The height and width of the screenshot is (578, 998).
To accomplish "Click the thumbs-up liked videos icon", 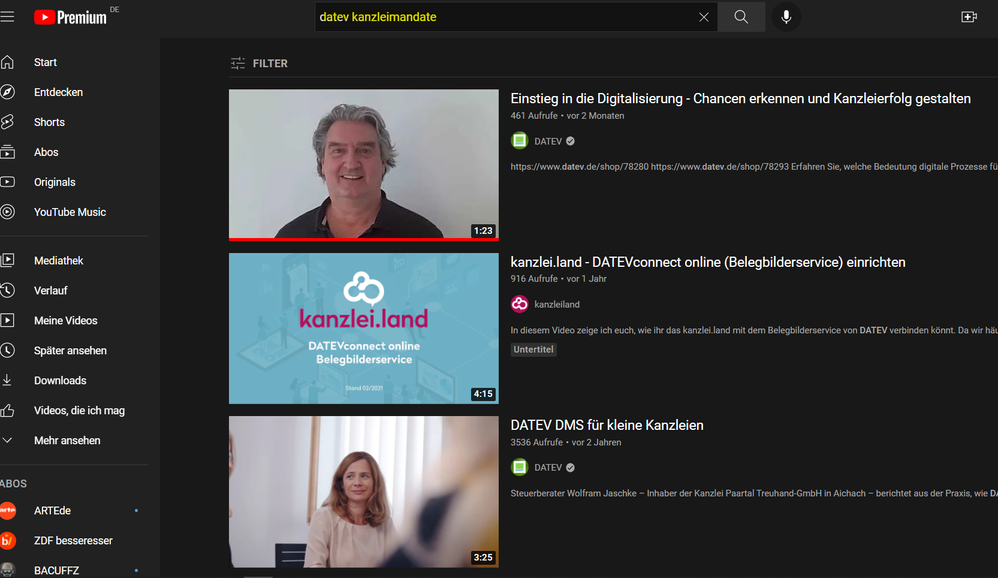I will tap(8, 411).
